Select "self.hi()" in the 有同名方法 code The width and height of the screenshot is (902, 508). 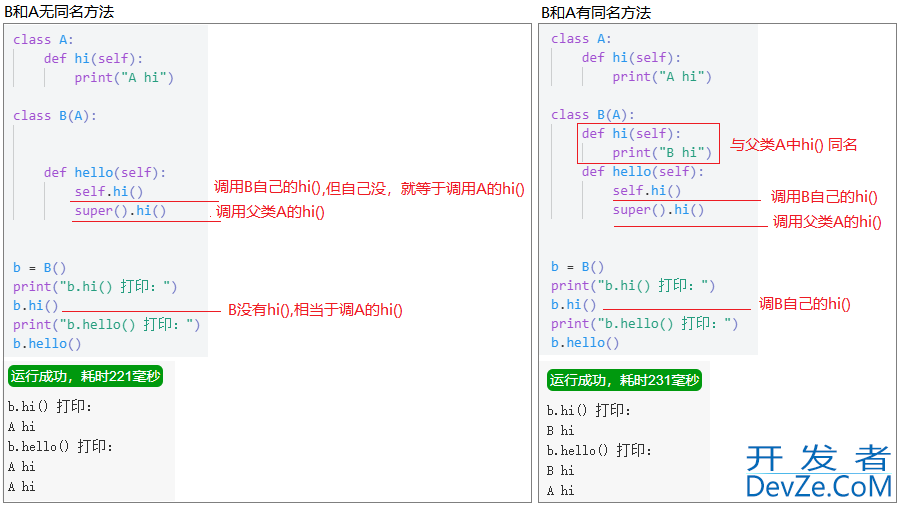click(647, 190)
